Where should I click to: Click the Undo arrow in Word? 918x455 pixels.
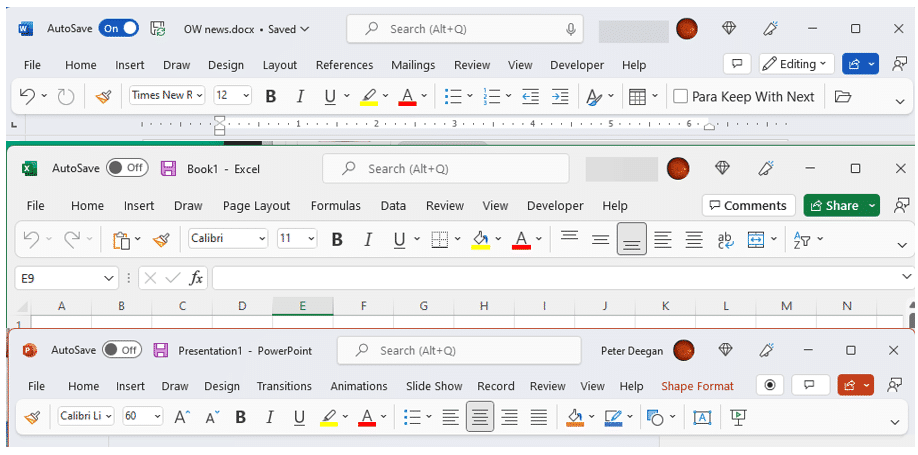point(28,97)
